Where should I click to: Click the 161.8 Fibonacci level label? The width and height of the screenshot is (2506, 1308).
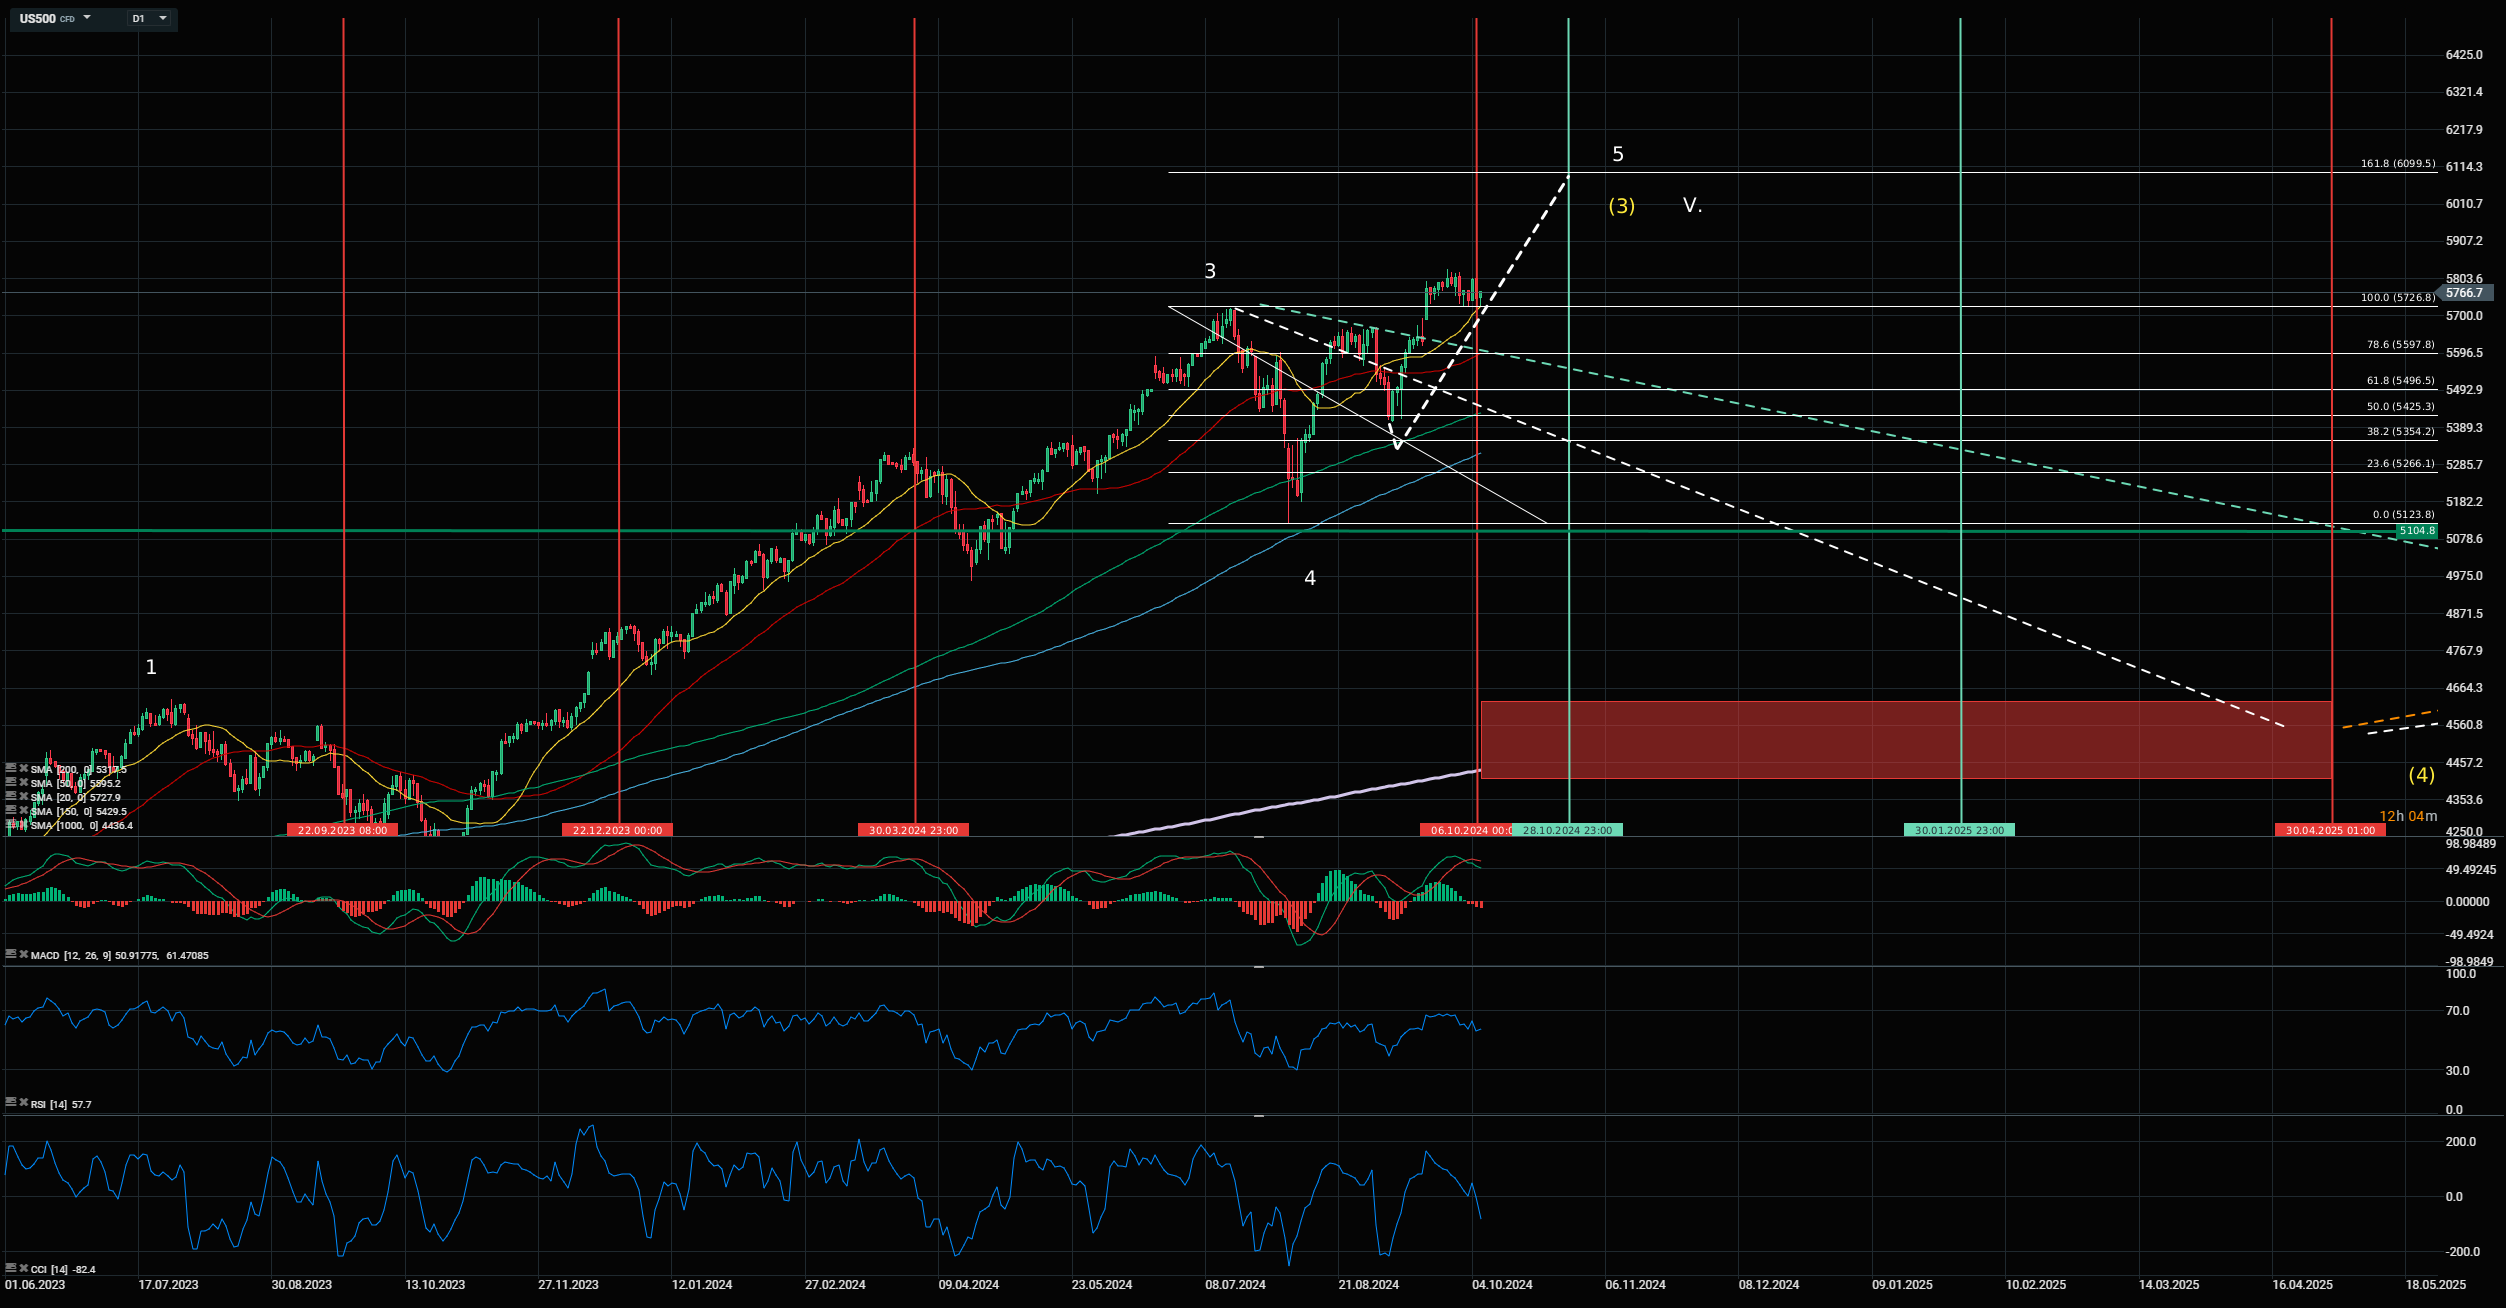point(2397,163)
